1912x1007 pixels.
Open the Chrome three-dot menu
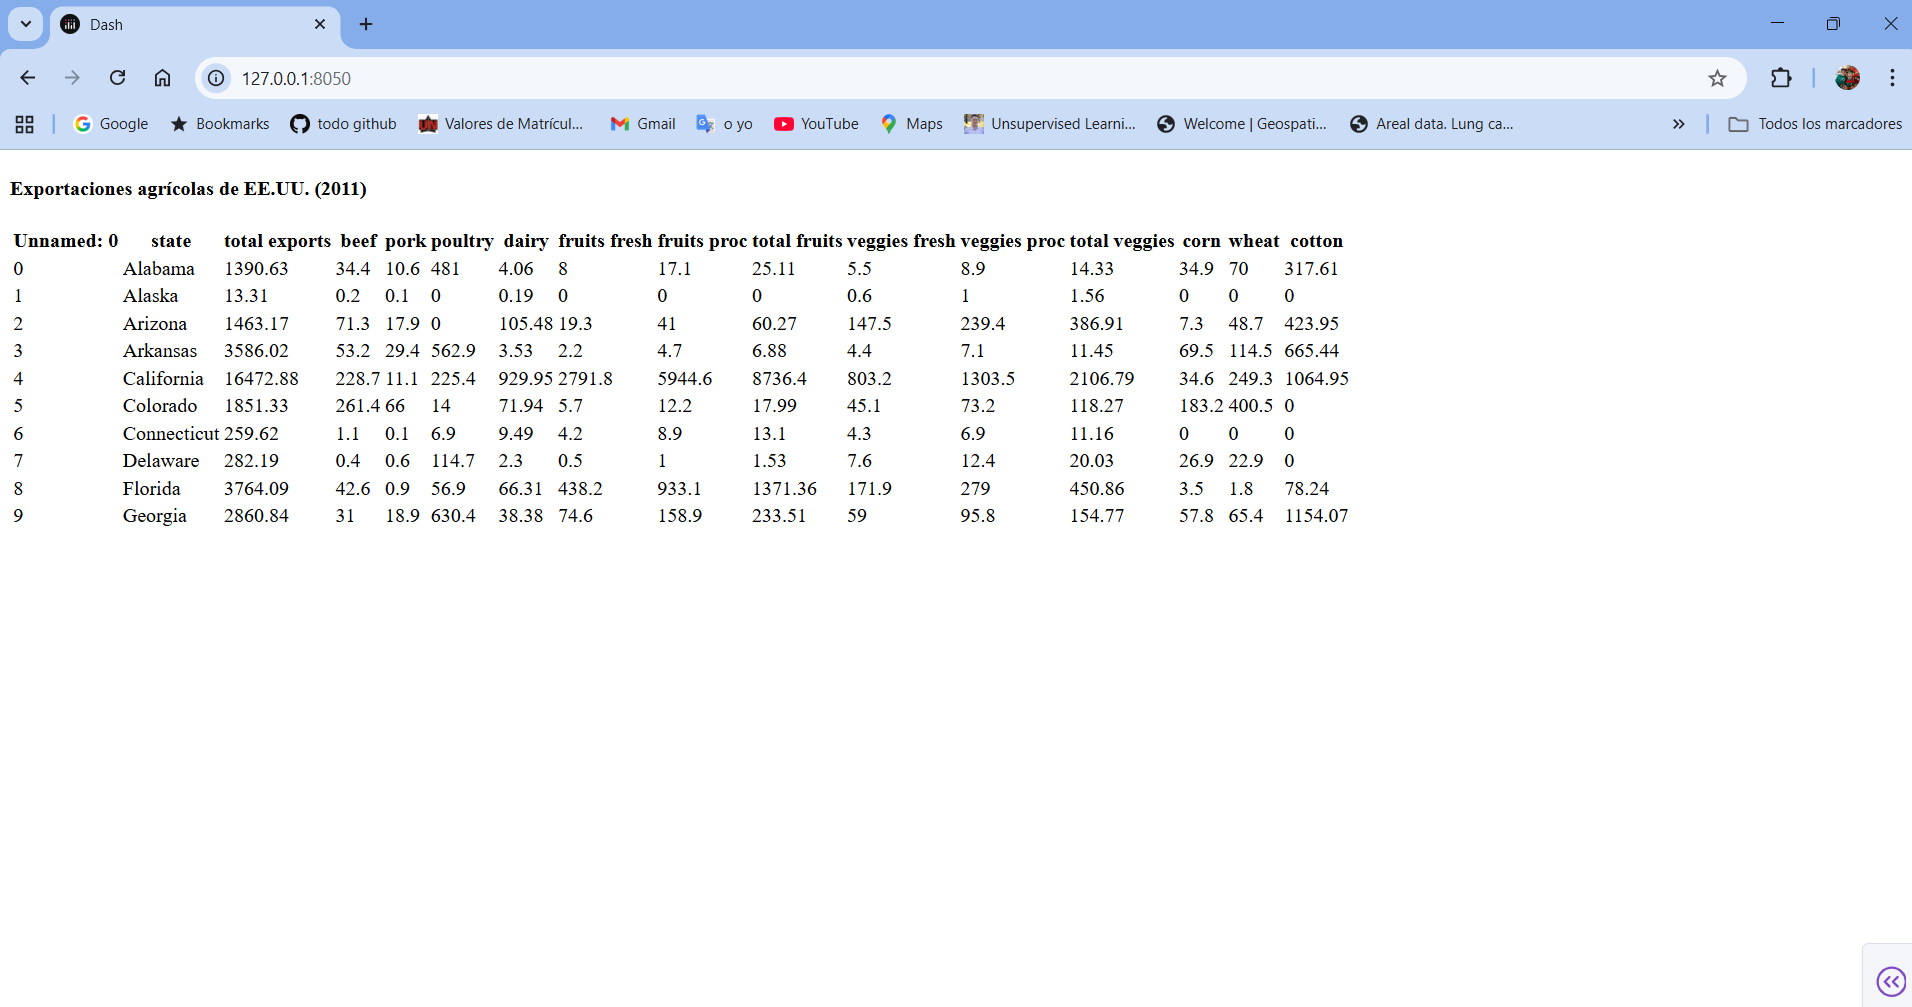click(x=1892, y=78)
